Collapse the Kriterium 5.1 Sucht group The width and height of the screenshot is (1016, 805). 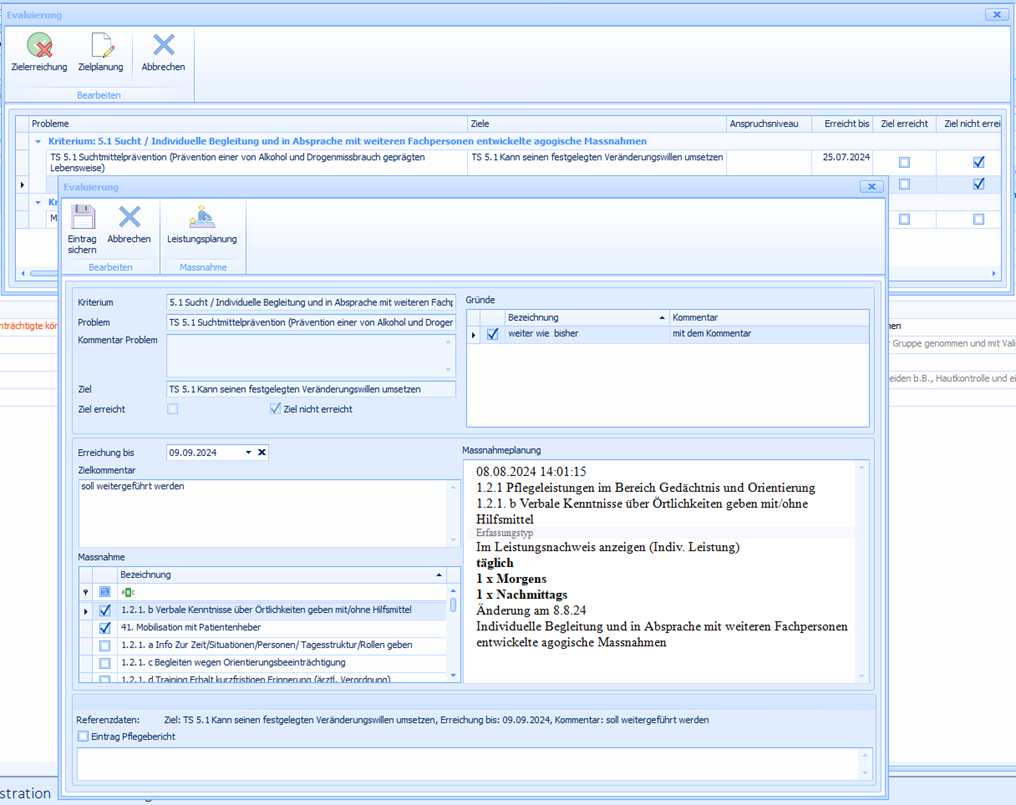pos(38,142)
